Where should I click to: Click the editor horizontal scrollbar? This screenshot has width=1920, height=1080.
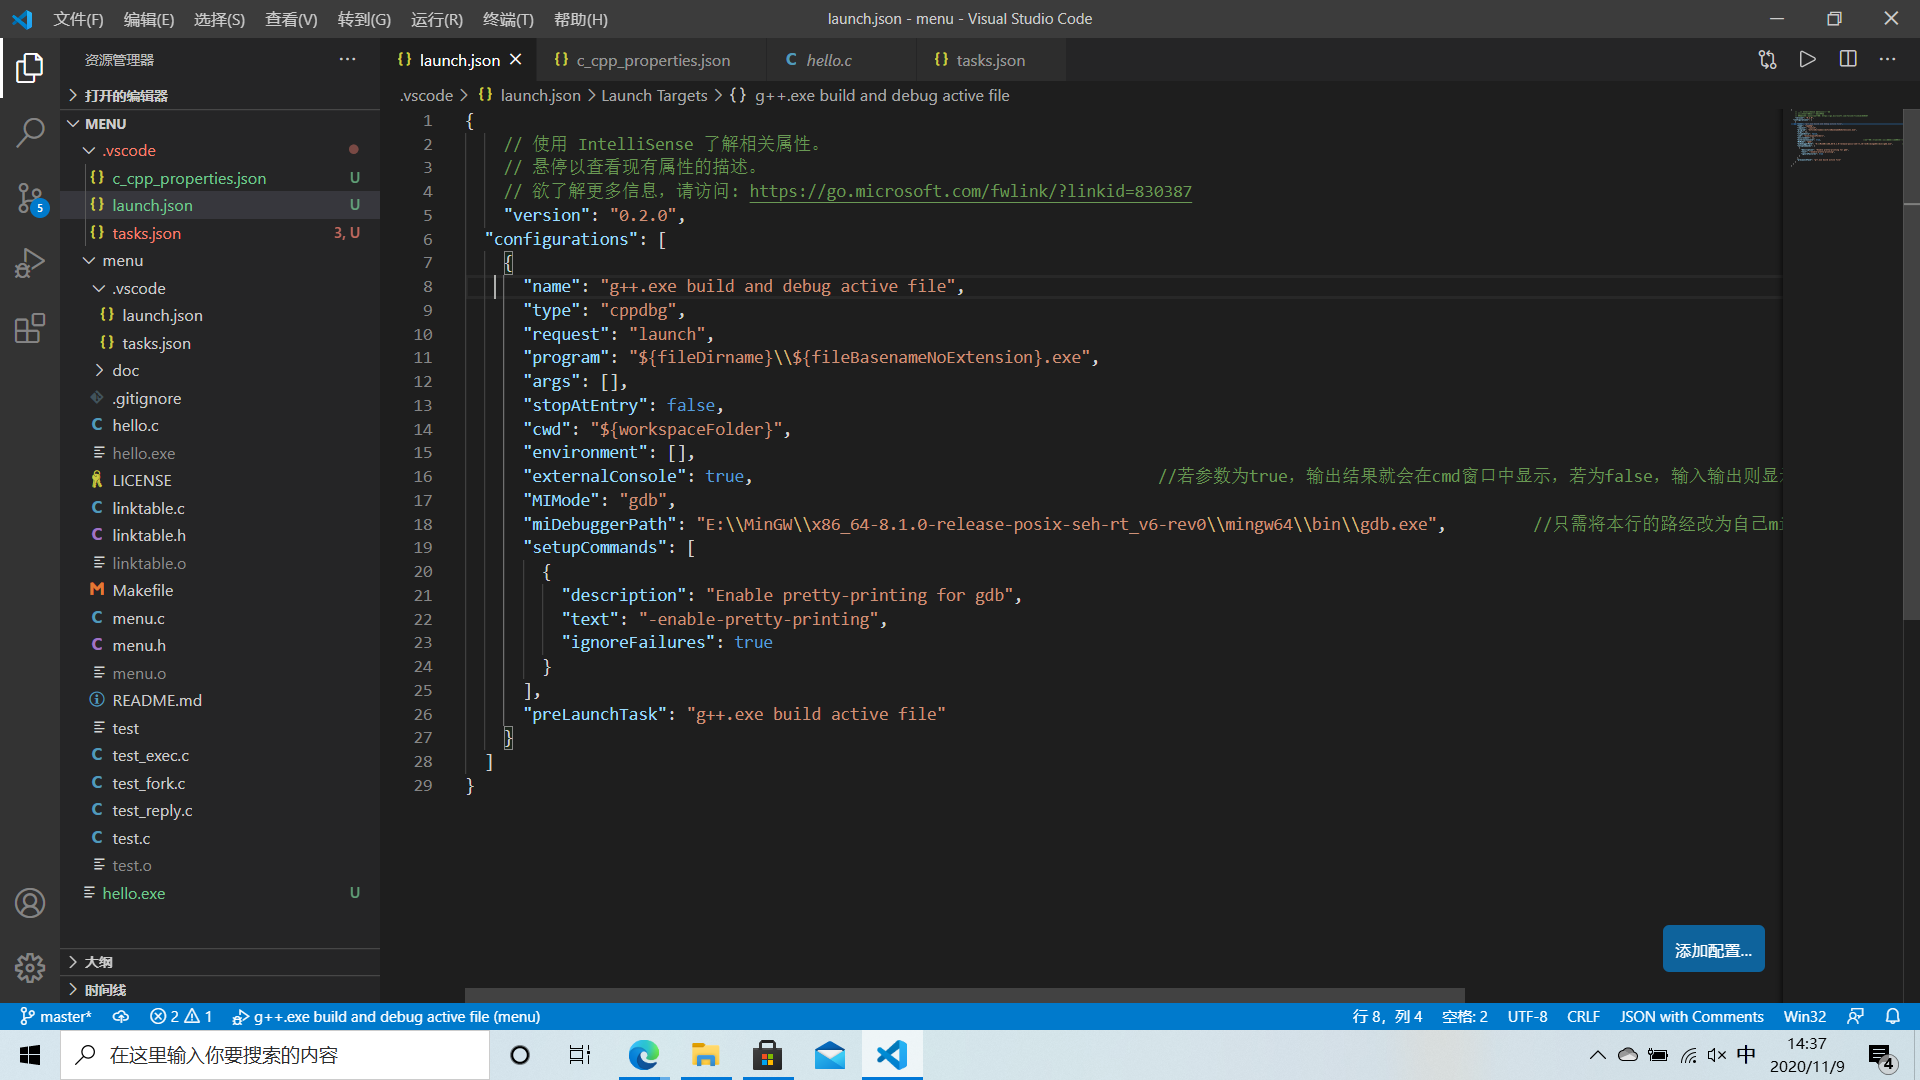(964, 995)
